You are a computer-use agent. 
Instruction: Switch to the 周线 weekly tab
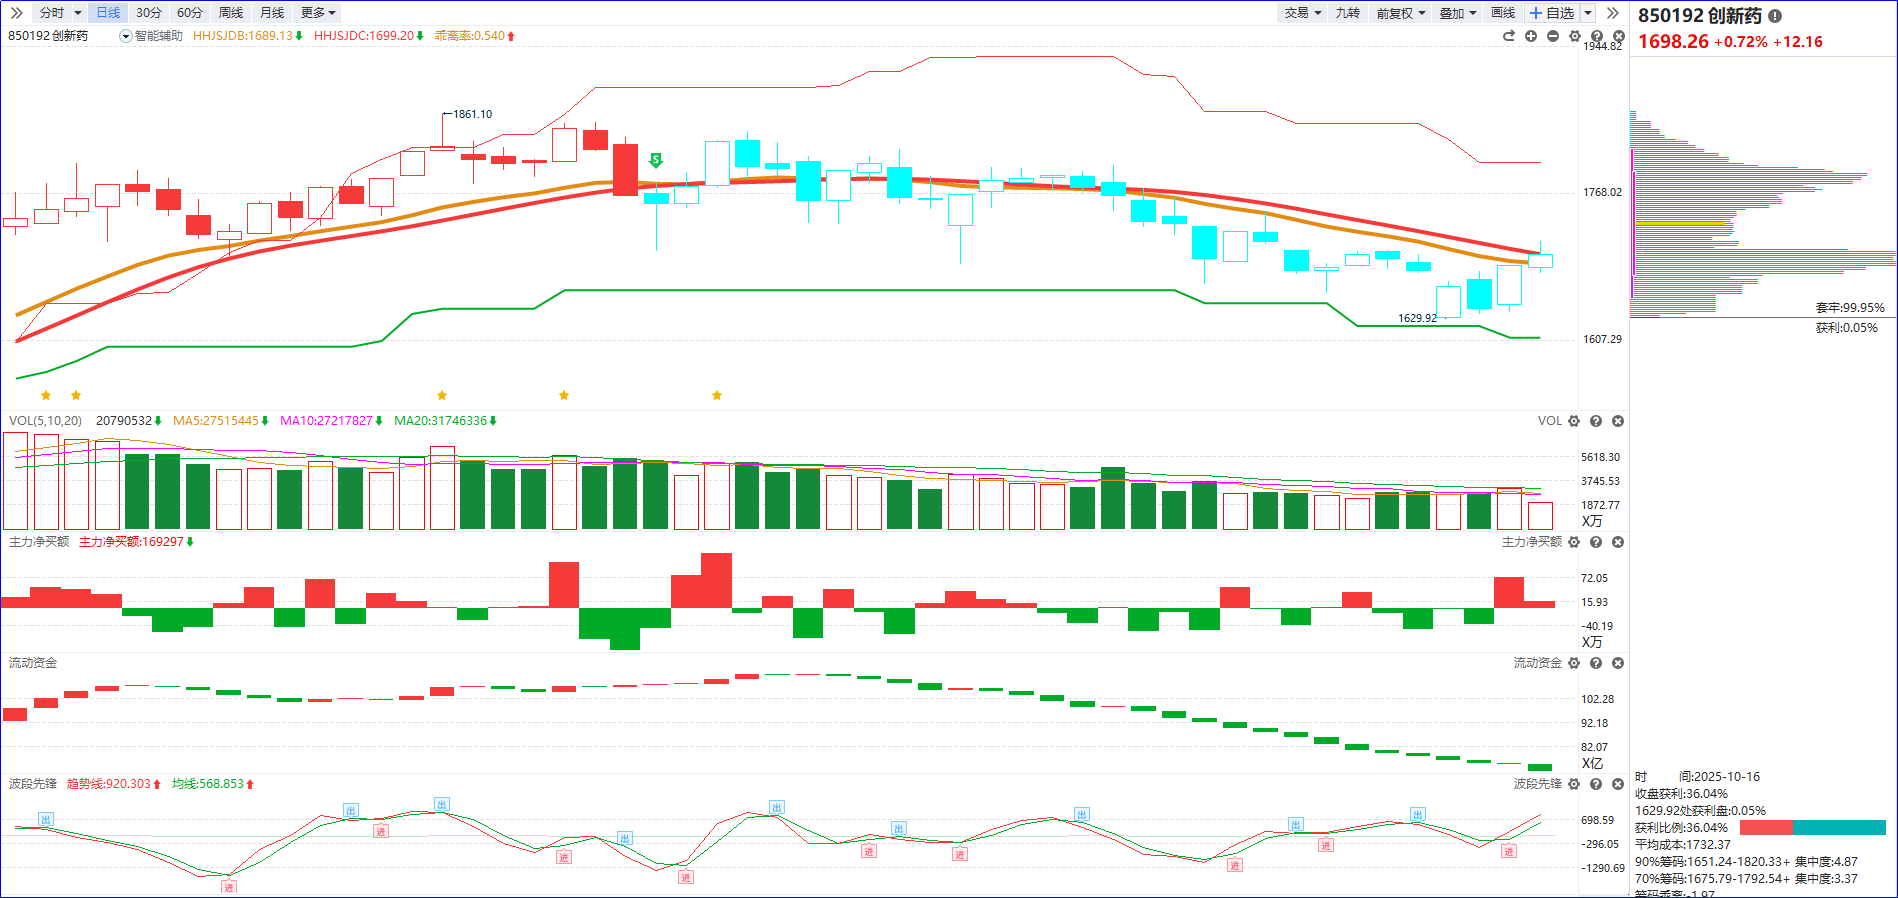[230, 13]
